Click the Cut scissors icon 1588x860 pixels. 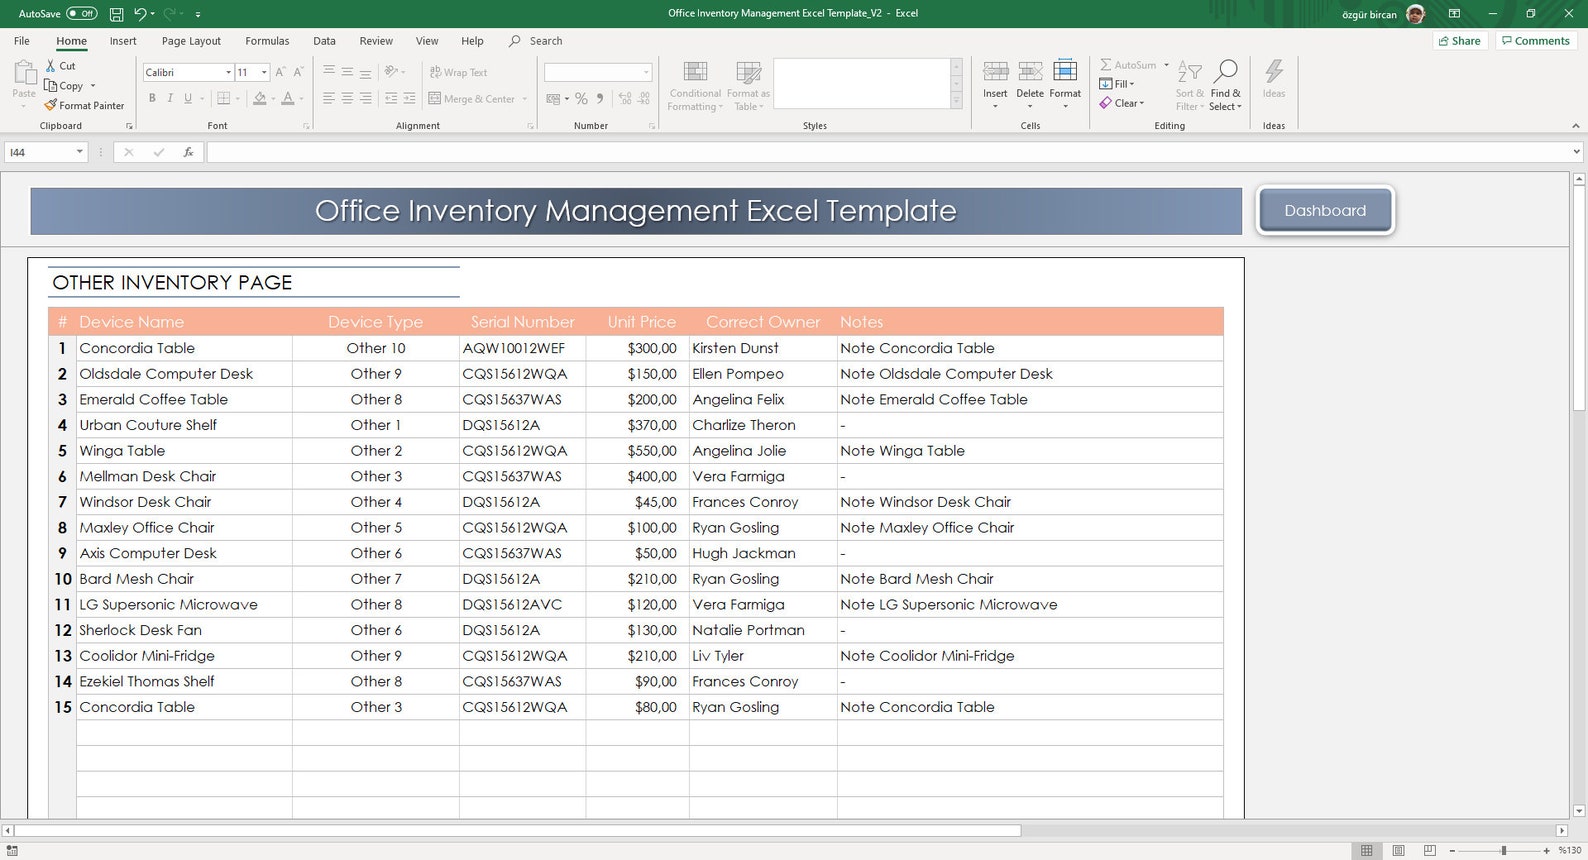coord(50,66)
